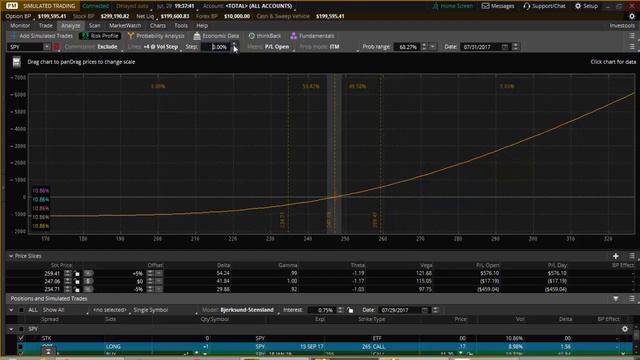This screenshot has height=360, width=640.
Task: Switch to the Tools tab
Action: pyautogui.click(x=181, y=25)
